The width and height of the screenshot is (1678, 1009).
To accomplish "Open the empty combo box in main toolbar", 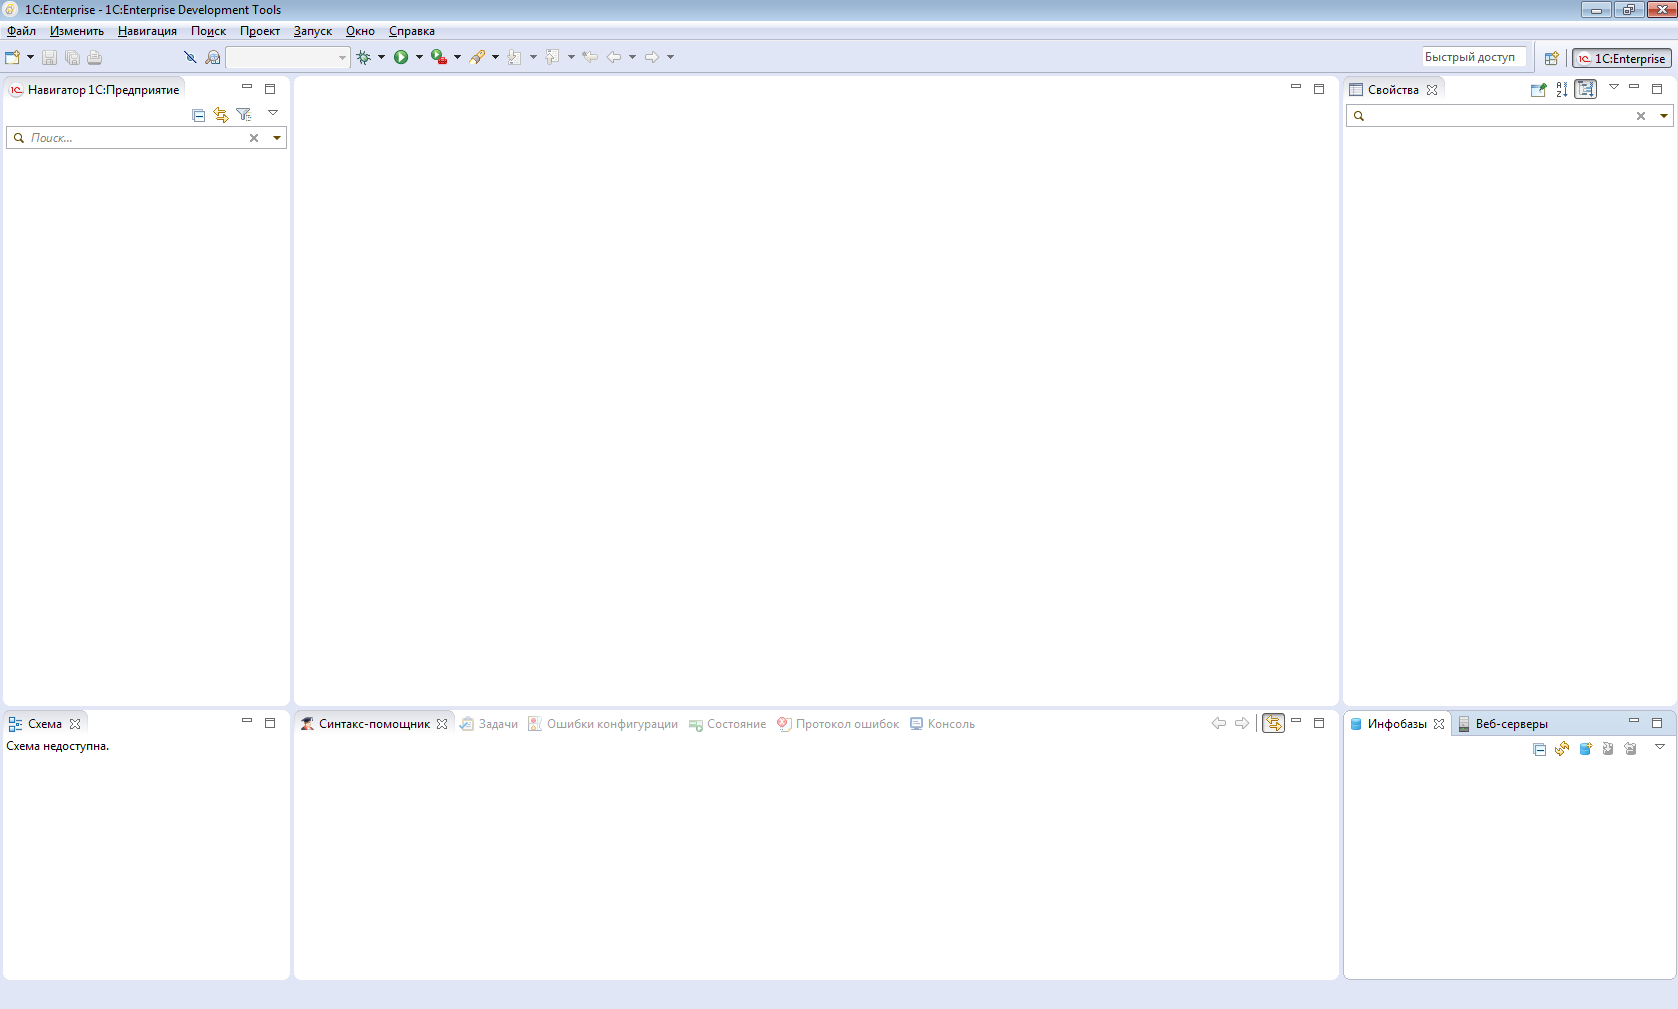I will (288, 57).
